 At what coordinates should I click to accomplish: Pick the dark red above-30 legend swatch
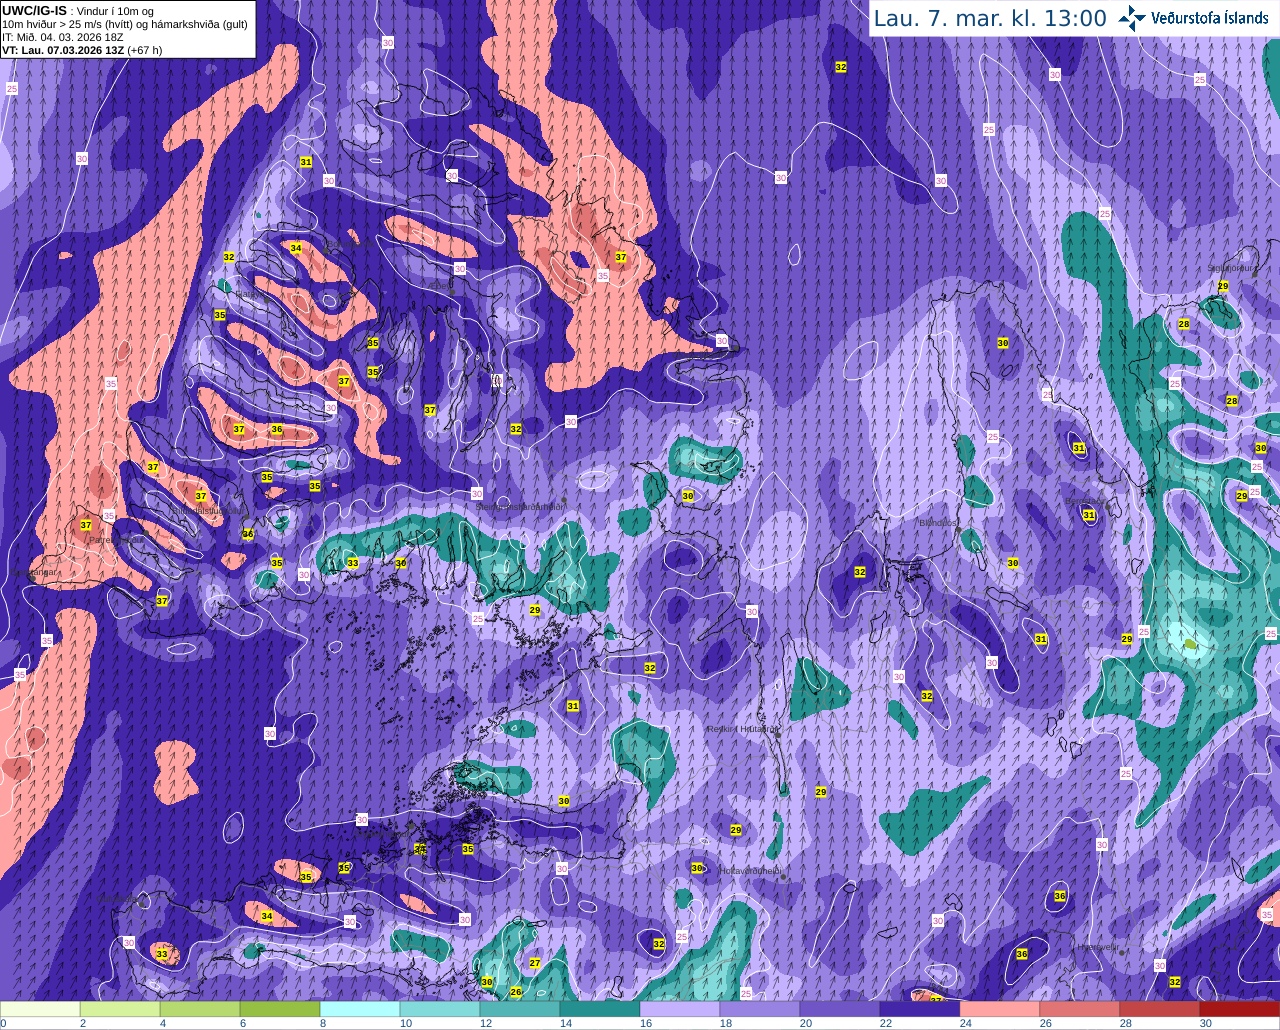pyautogui.click(x=1240, y=1009)
